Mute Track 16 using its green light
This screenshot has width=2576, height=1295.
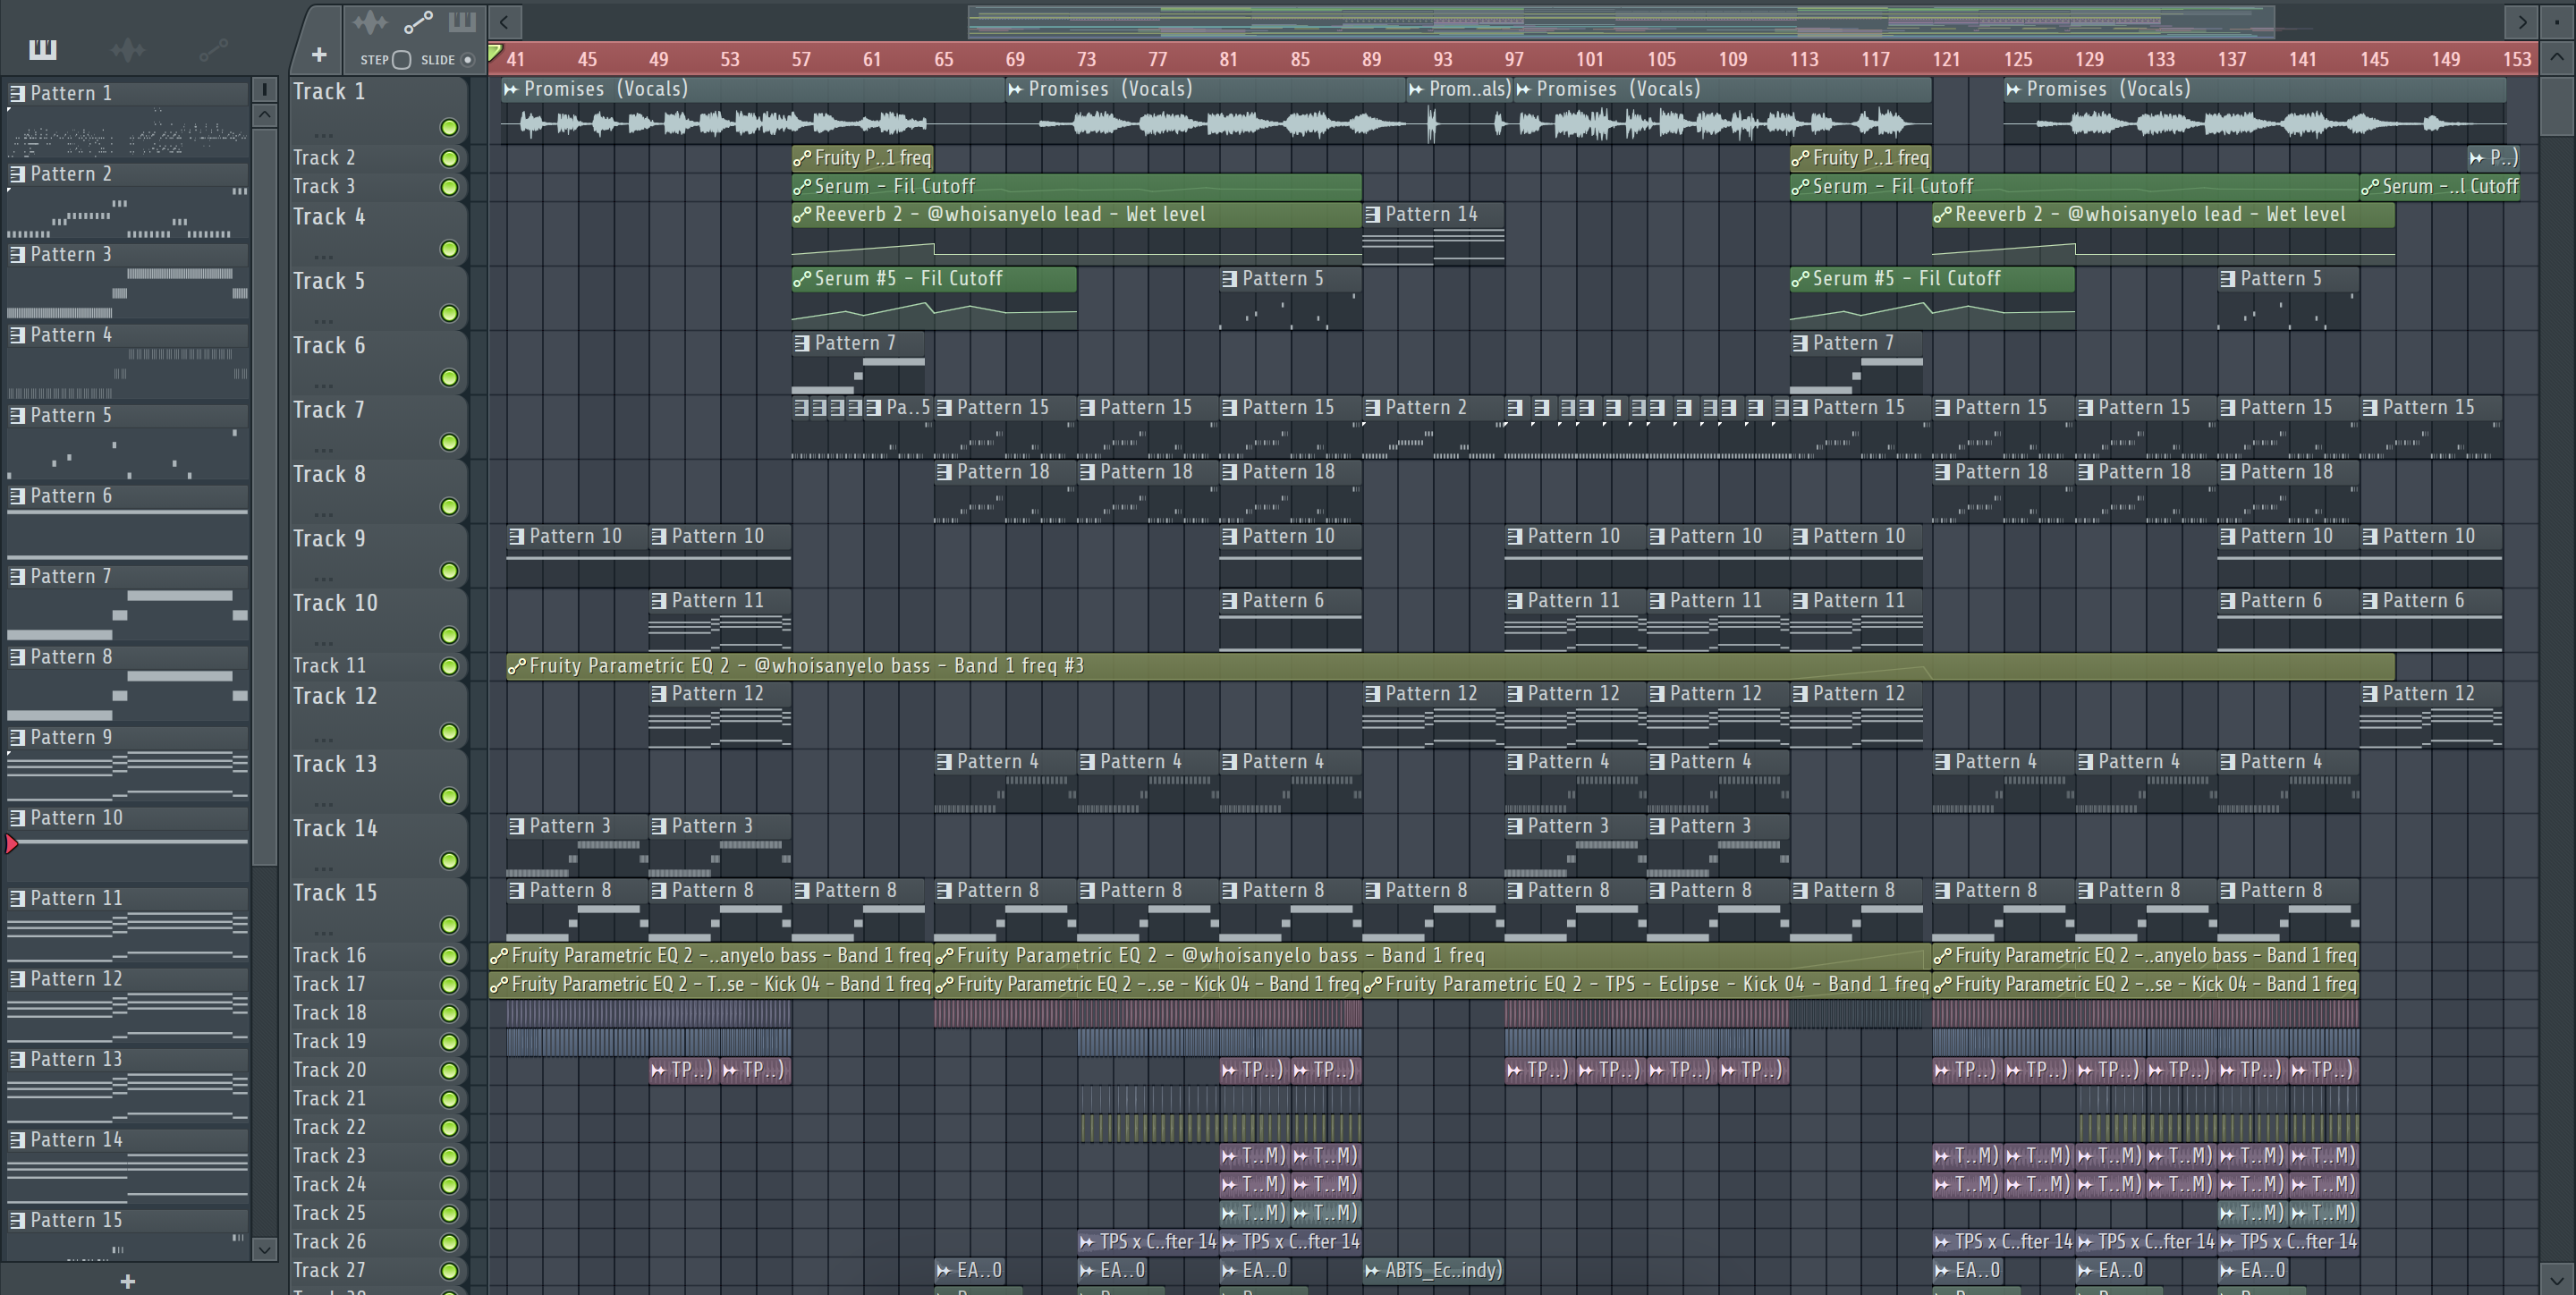click(x=449, y=956)
